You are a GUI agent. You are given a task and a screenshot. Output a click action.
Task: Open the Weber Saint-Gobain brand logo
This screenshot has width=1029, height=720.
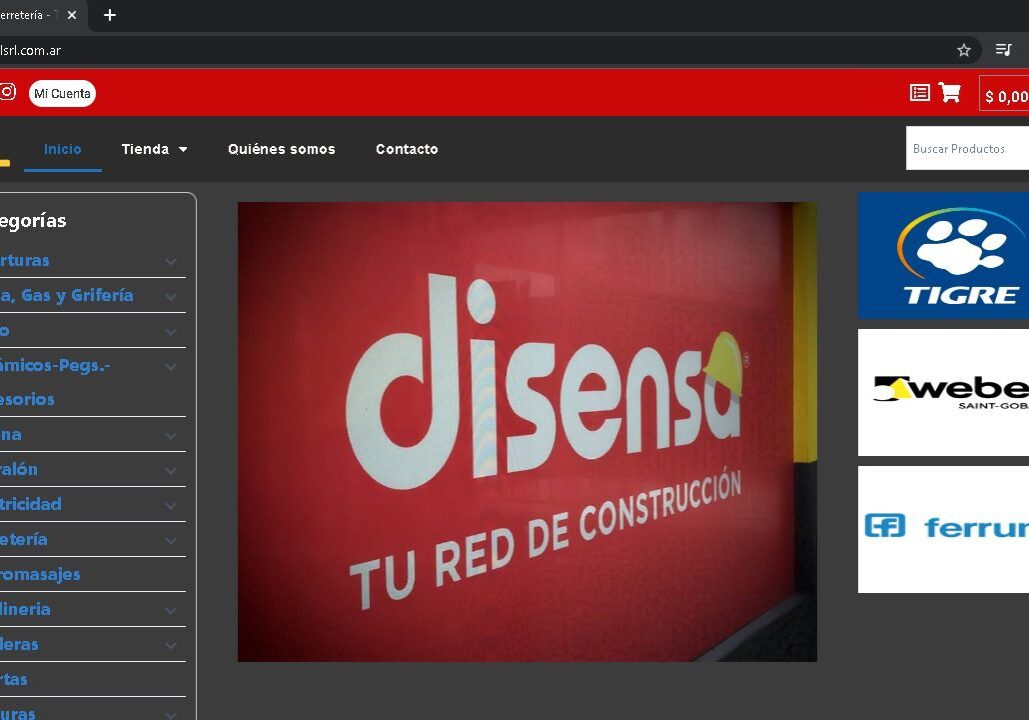pos(943,392)
